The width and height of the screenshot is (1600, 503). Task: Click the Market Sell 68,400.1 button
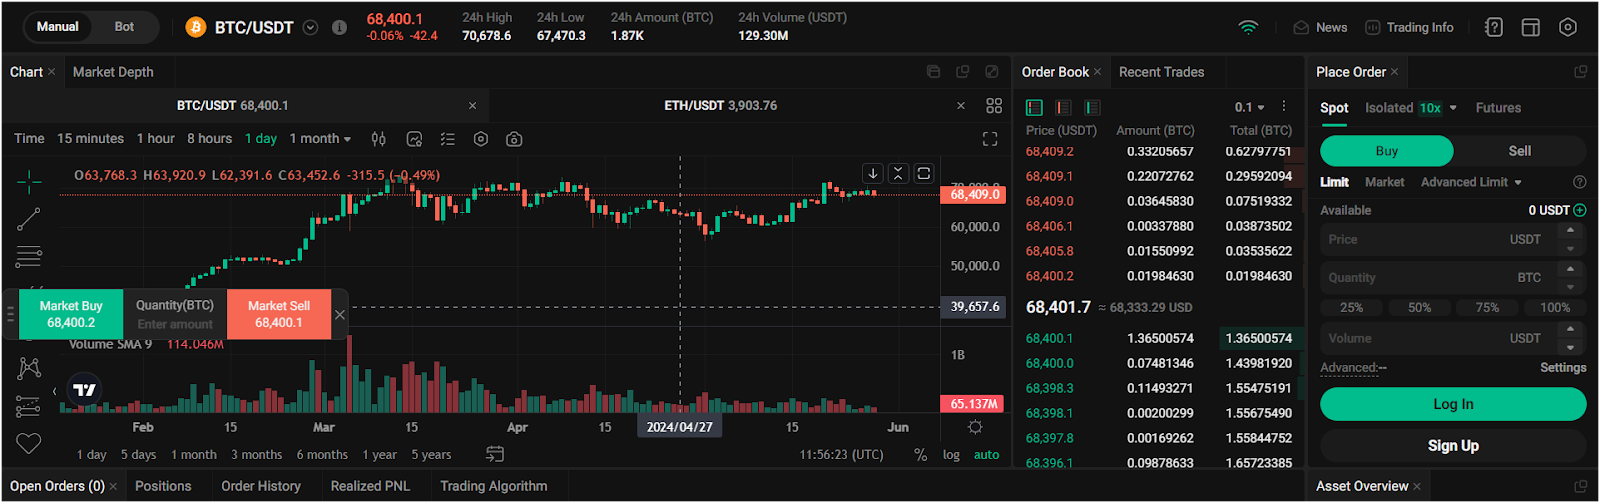point(279,314)
